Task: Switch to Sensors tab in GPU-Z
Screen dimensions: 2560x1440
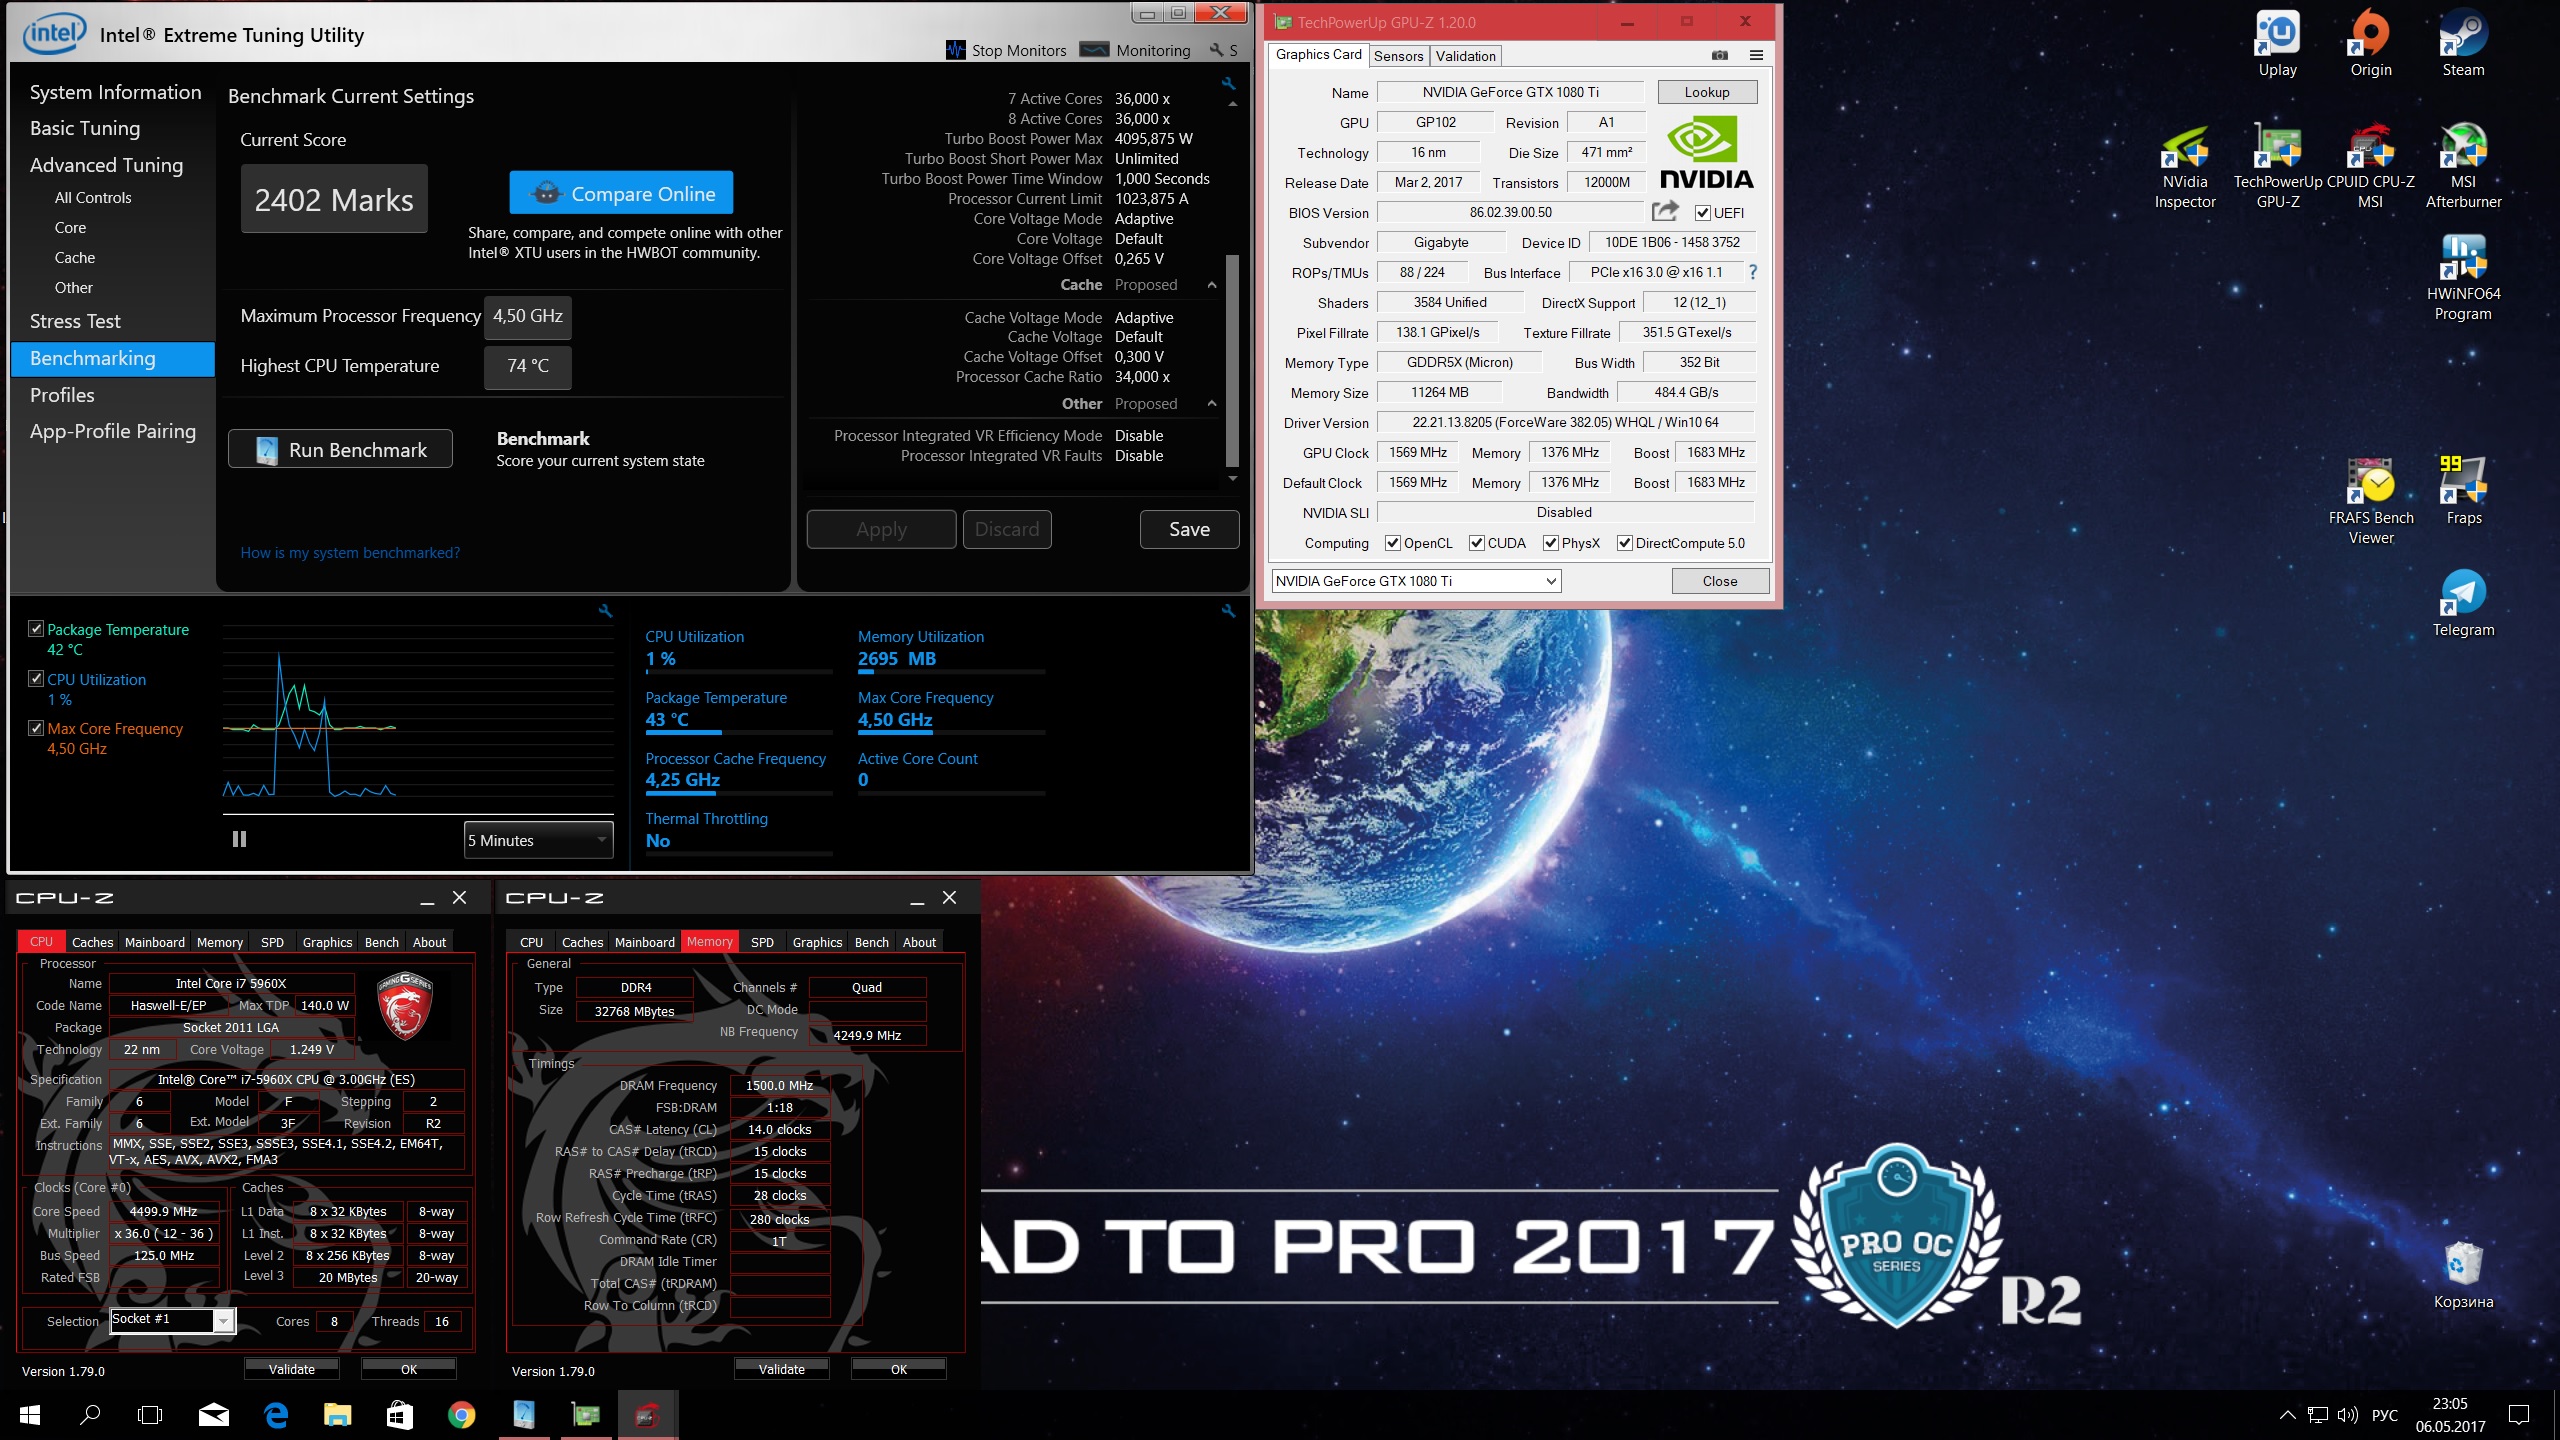Action: point(1398,56)
